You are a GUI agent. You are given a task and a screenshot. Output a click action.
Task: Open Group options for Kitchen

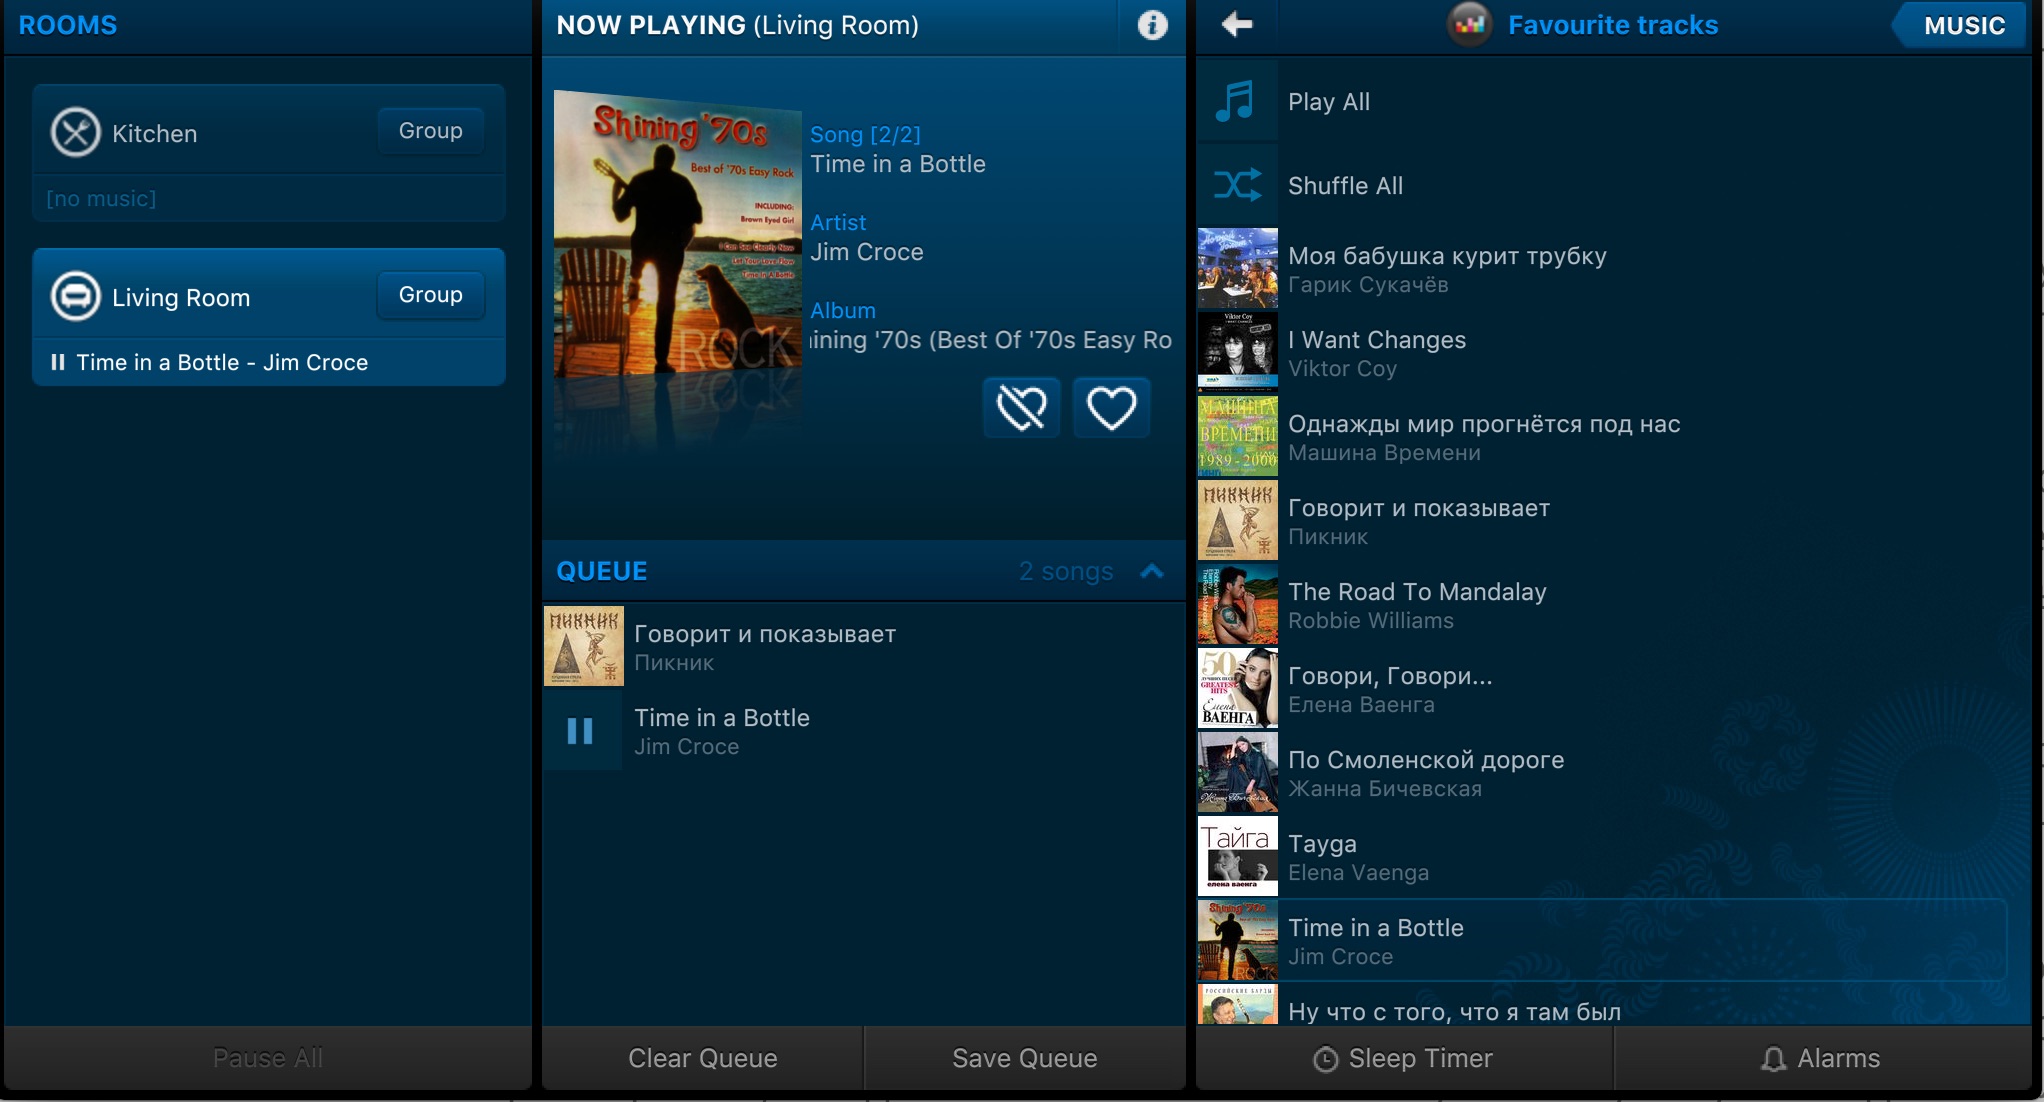[x=430, y=131]
